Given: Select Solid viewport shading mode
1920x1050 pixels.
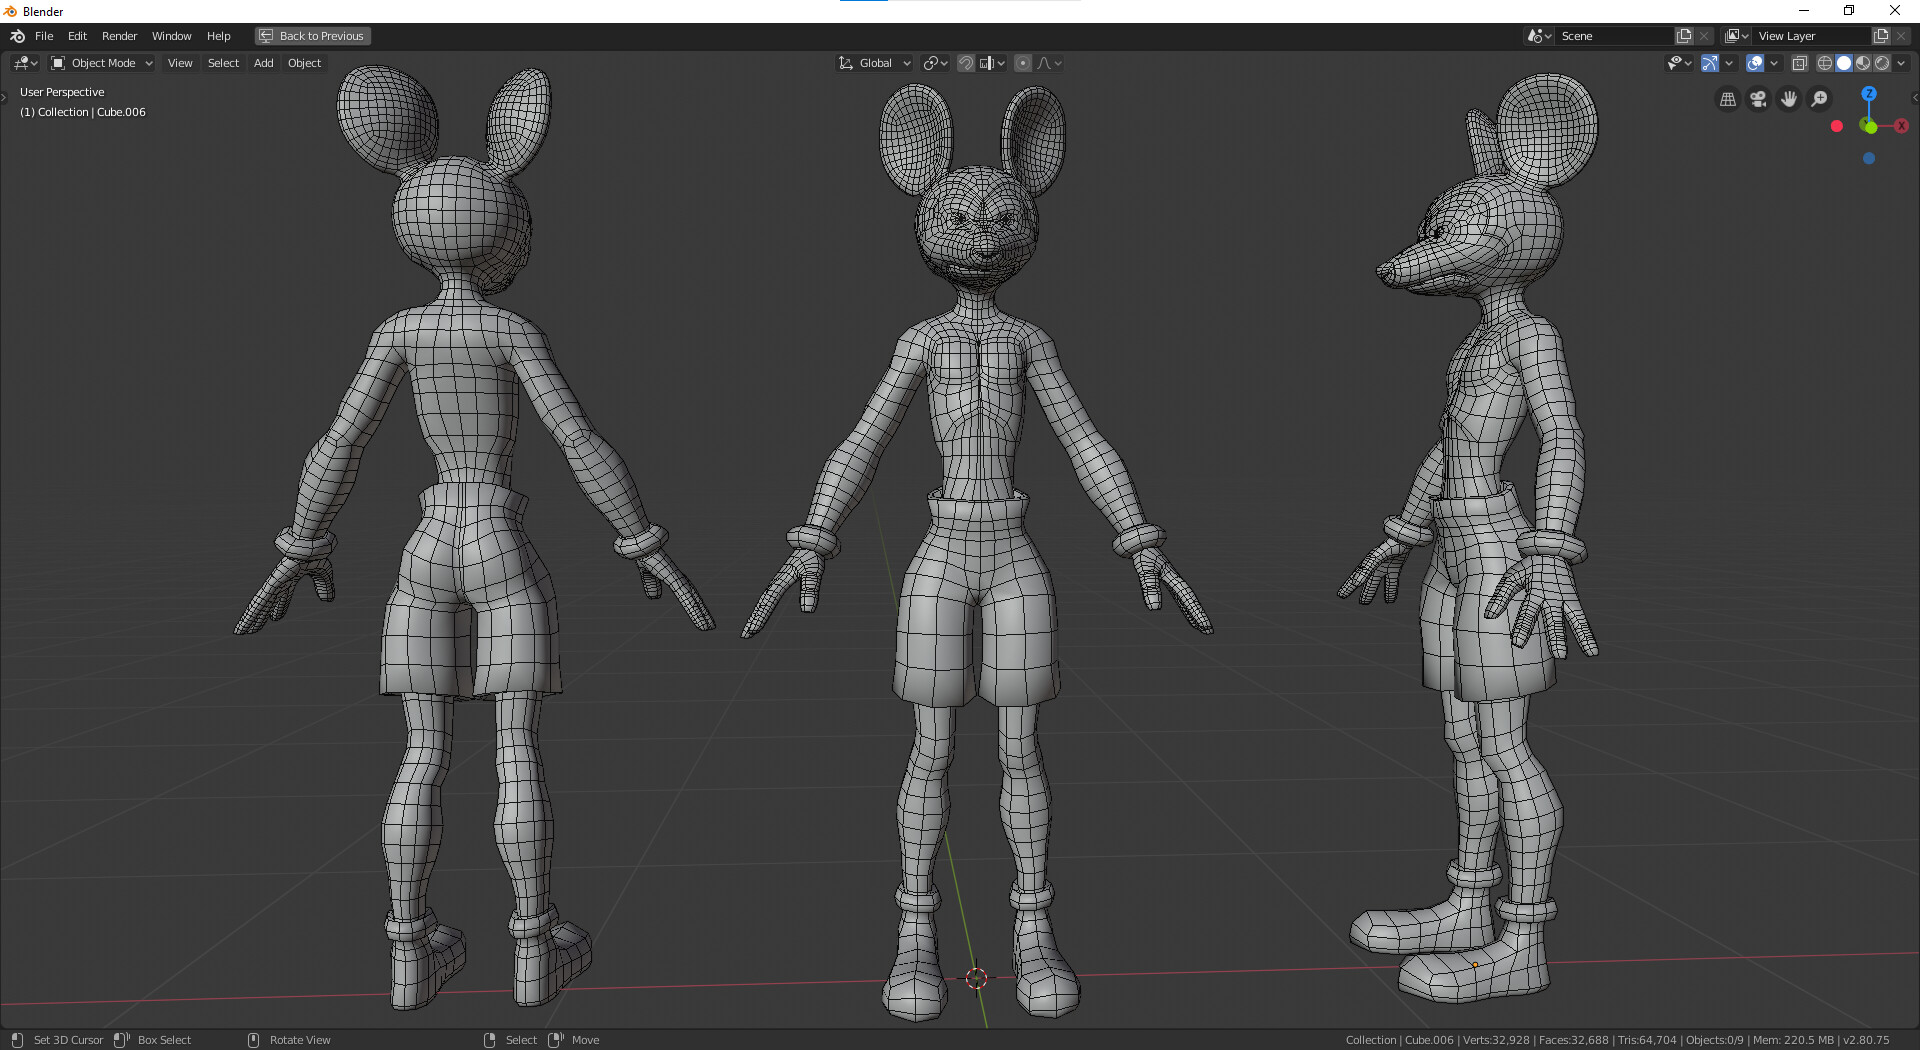Looking at the screenshot, I should point(1845,63).
